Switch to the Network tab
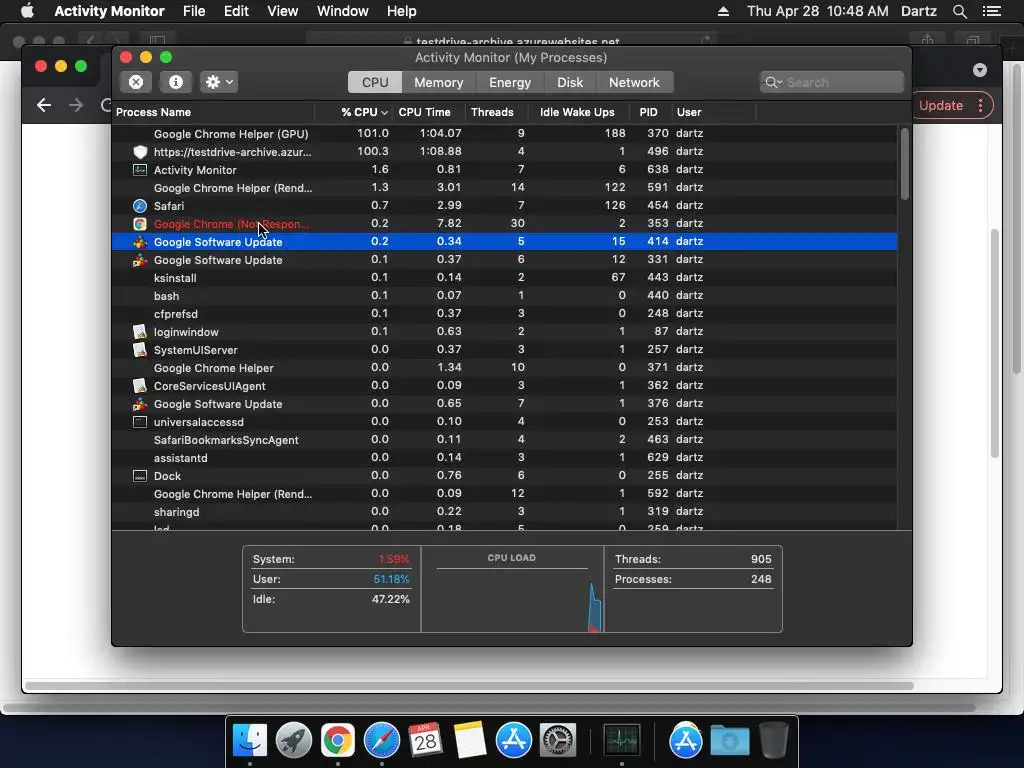The height and width of the screenshot is (768, 1024). (633, 82)
